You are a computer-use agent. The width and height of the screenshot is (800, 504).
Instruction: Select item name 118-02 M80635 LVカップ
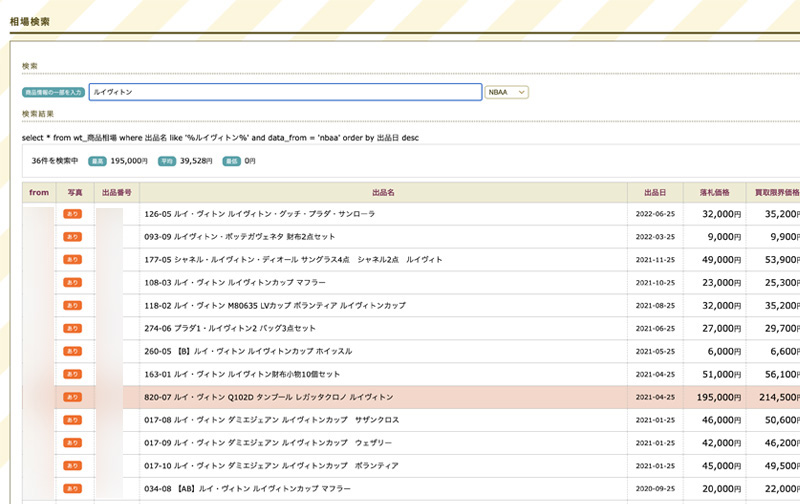(x=274, y=306)
